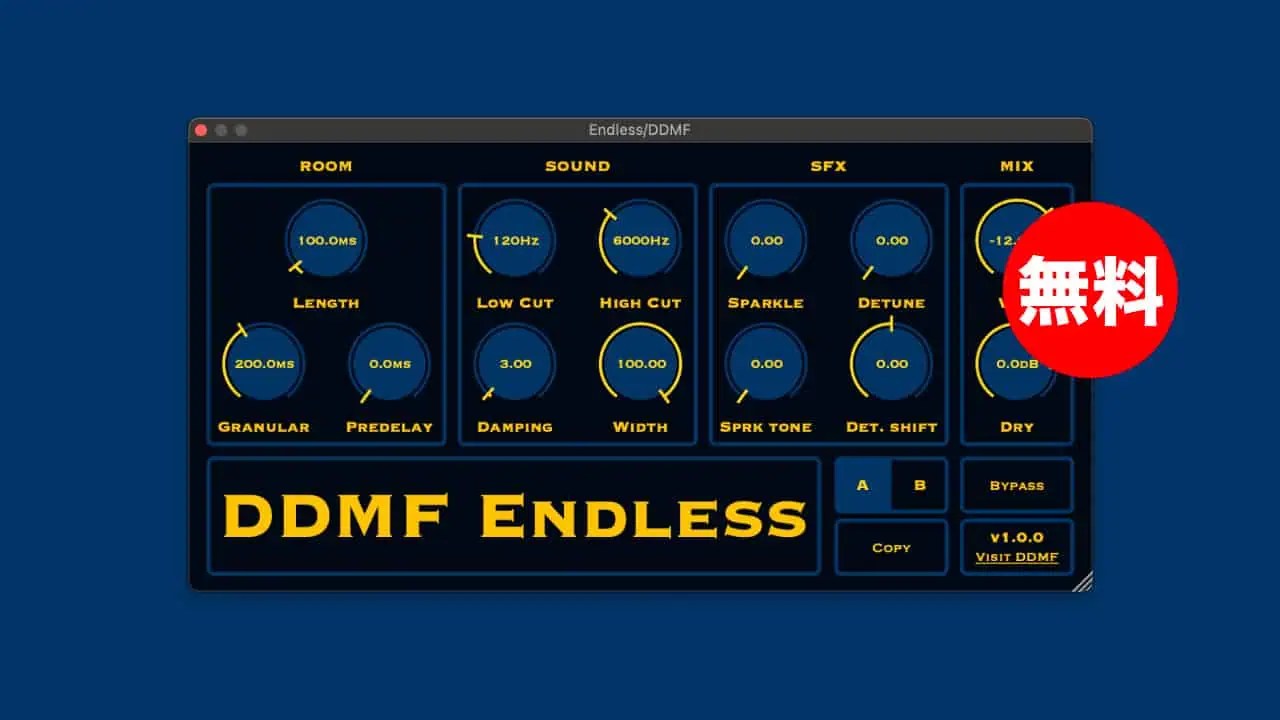Select the Sparkle knob
Screen dimensions: 1280x720
(x=766, y=241)
